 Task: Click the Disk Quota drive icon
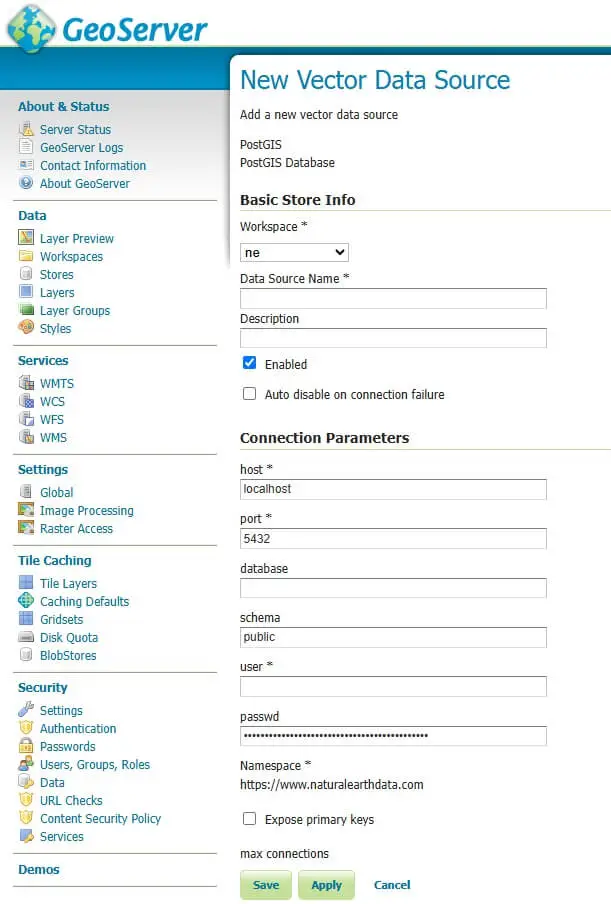26,636
